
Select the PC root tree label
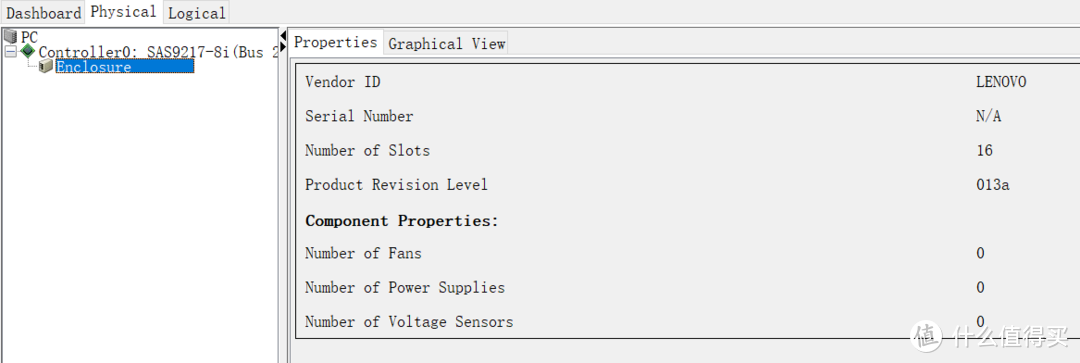pyautogui.click(x=29, y=37)
